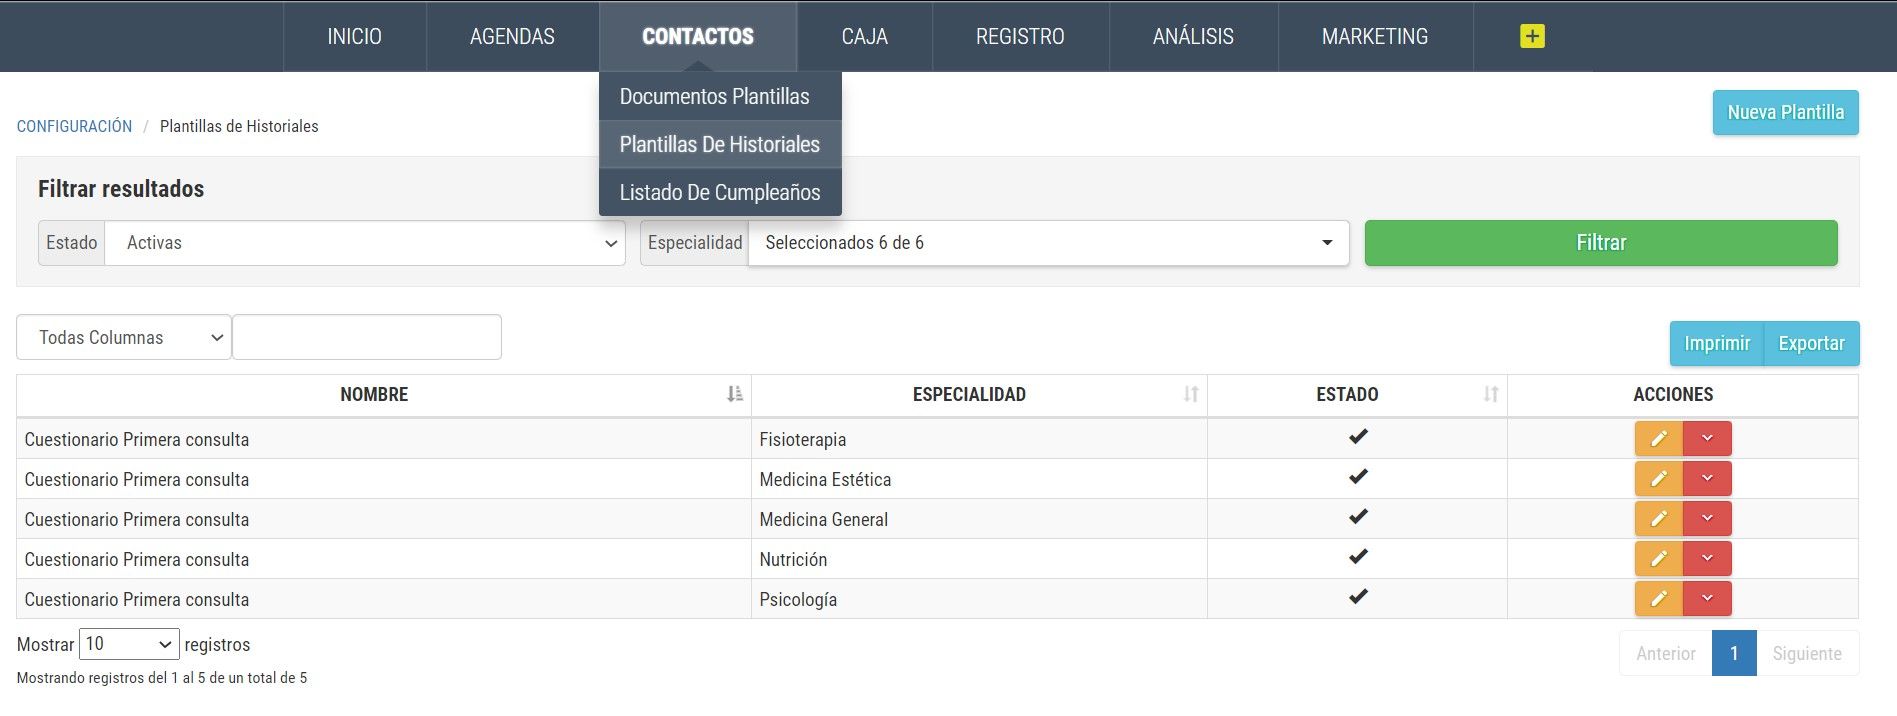This screenshot has height=716, width=1897.
Task: Click the table search input field
Action: [x=367, y=338]
